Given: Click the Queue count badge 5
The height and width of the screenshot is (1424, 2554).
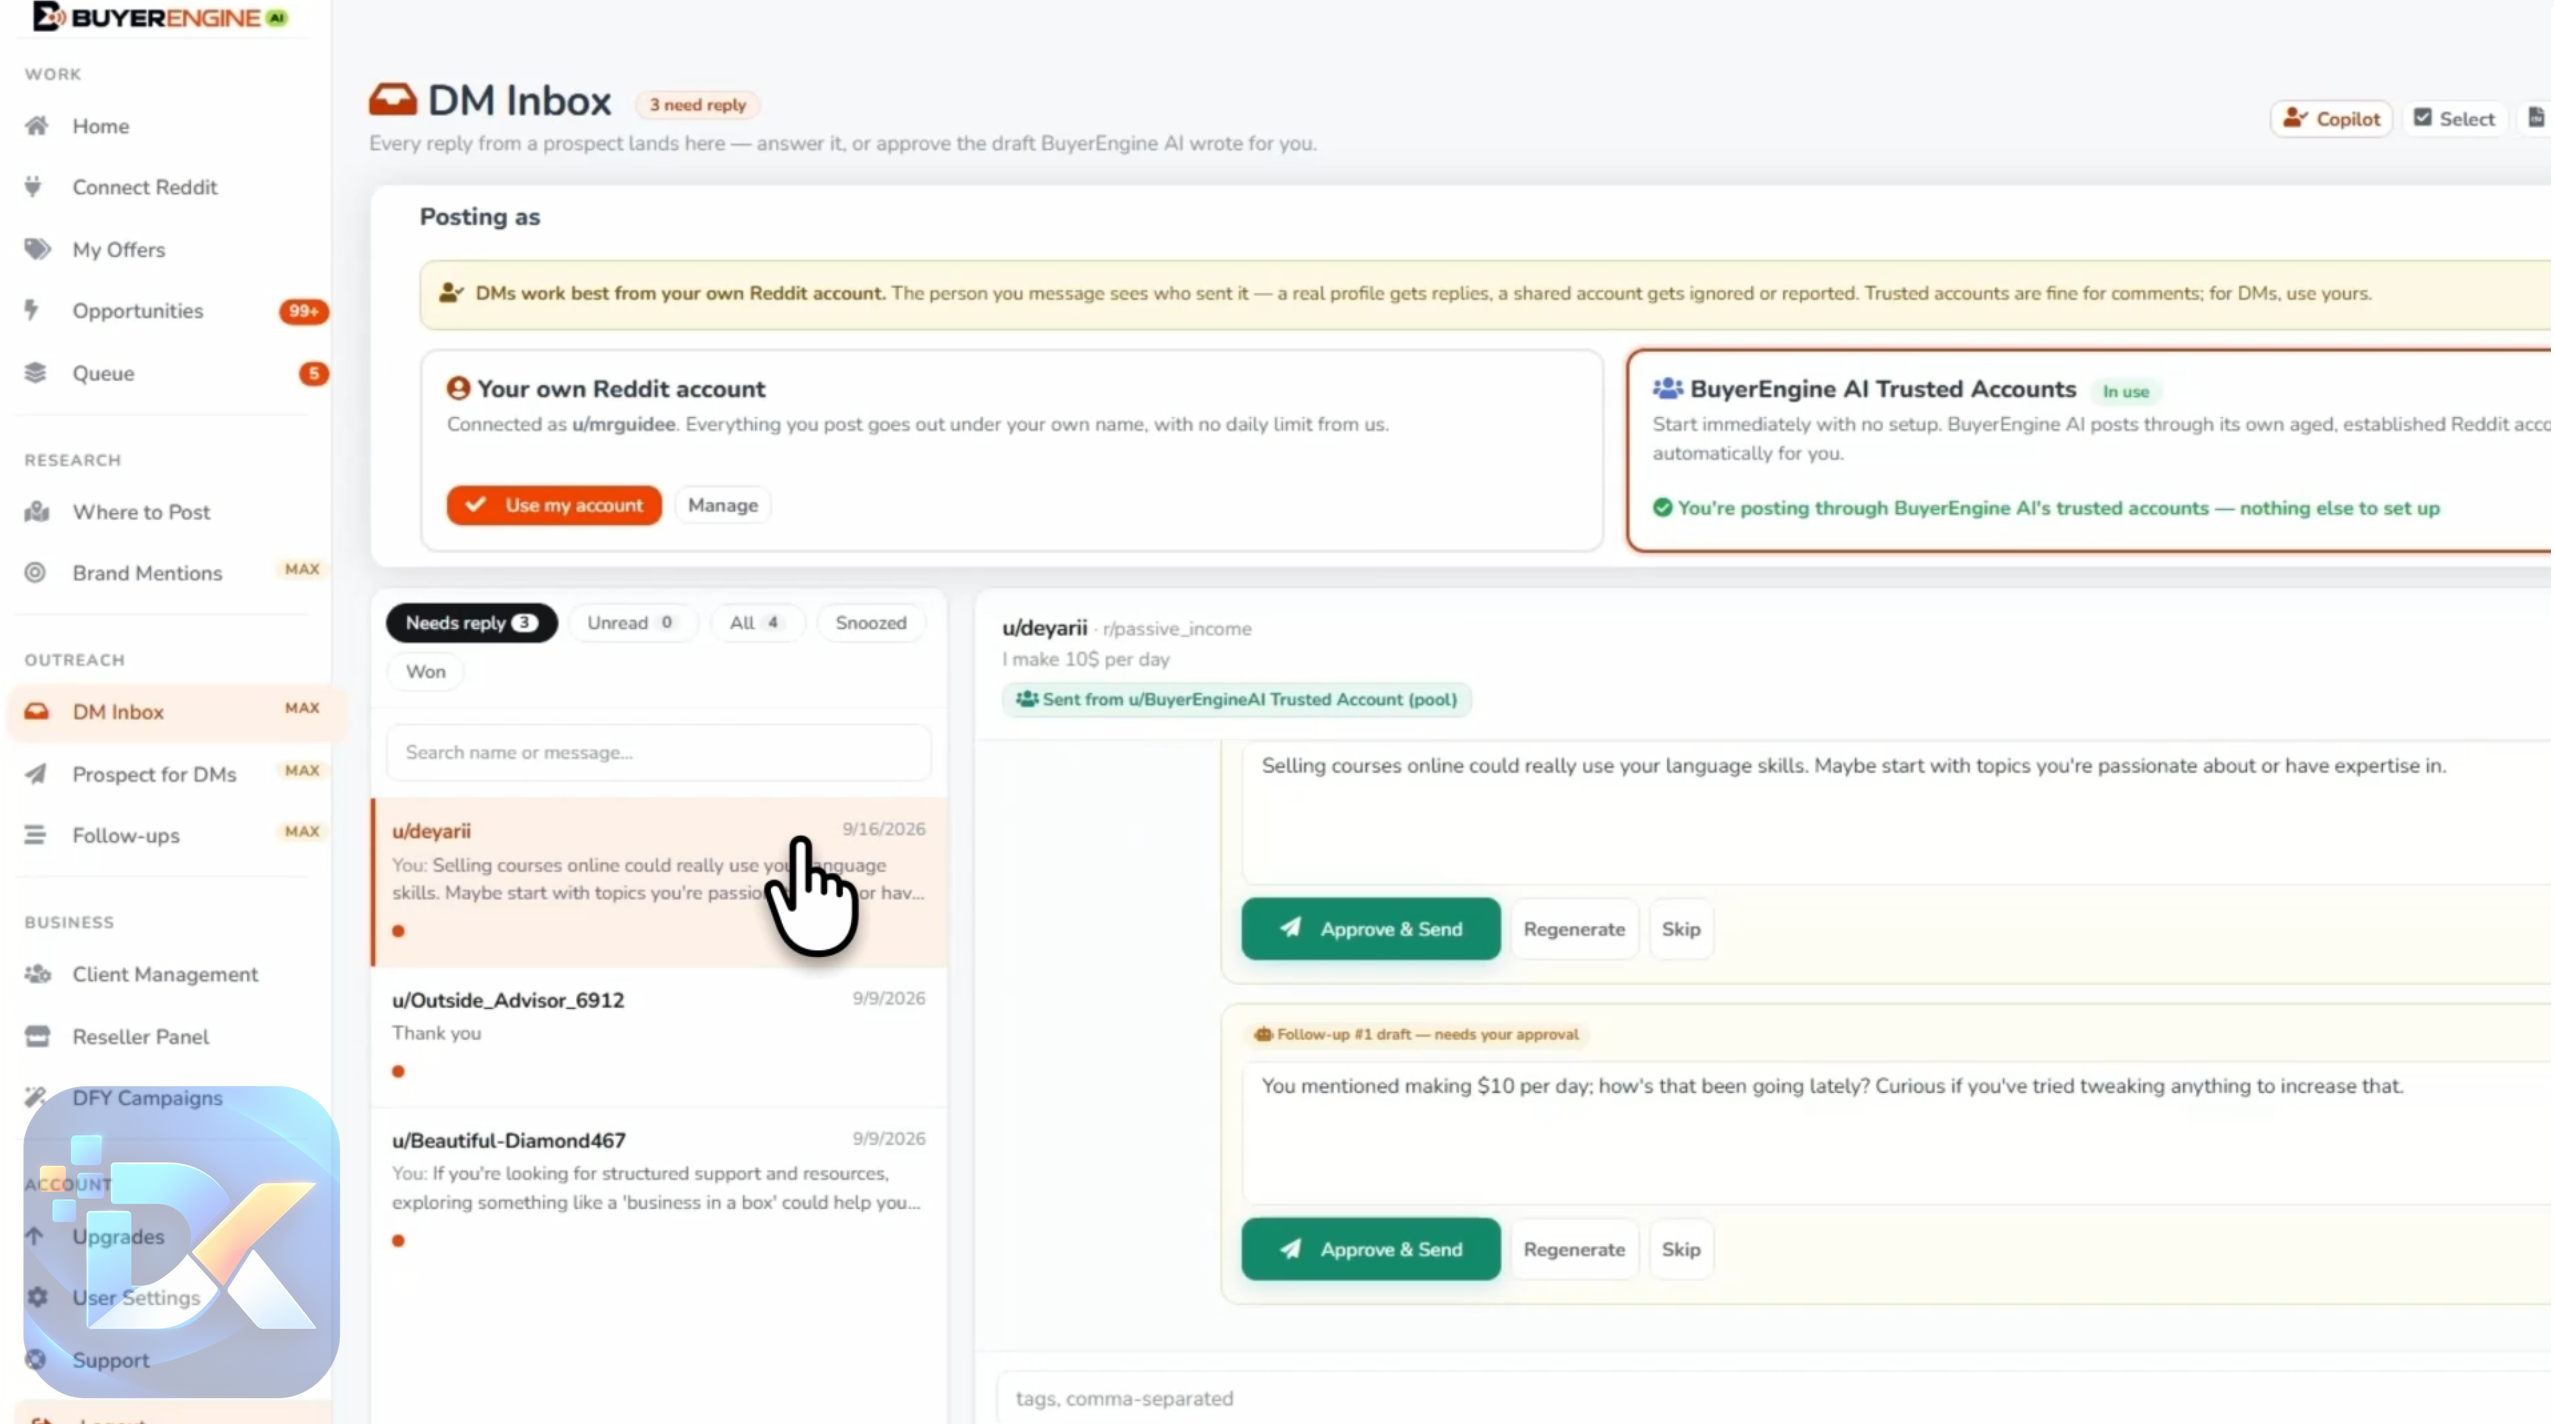Looking at the screenshot, I should pos(313,373).
